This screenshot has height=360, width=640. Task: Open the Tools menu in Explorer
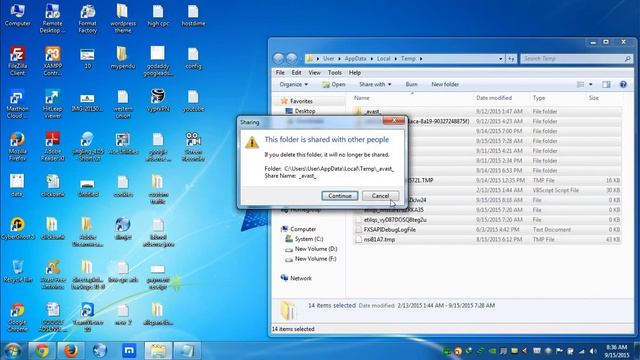coord(335,73)
